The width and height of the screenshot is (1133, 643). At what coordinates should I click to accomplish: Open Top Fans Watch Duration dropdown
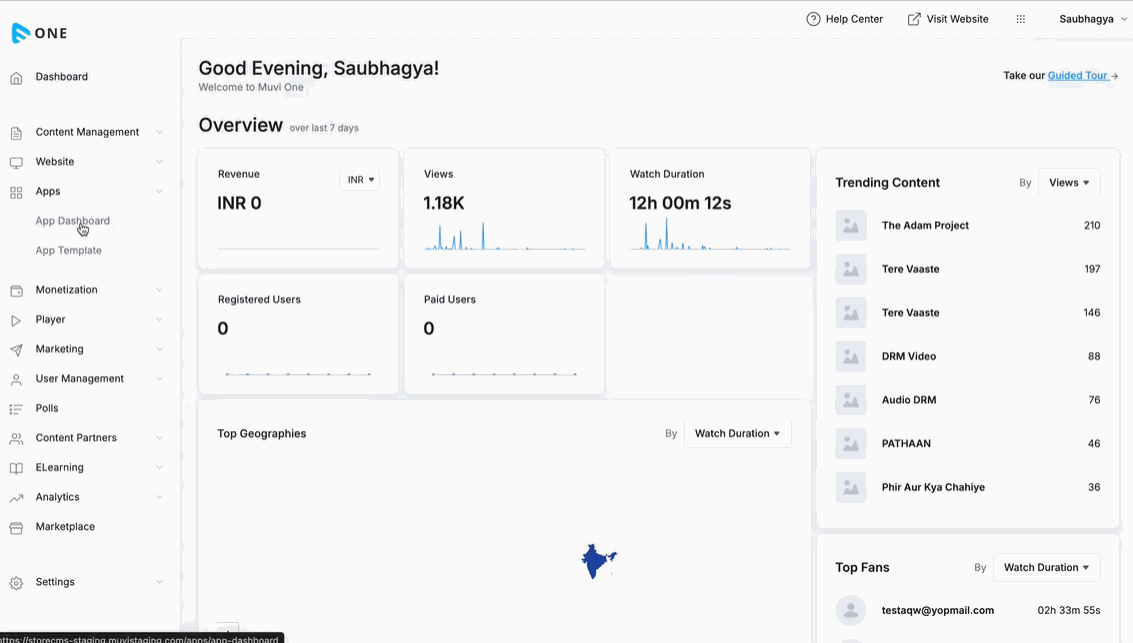(x=1046, y=568)
